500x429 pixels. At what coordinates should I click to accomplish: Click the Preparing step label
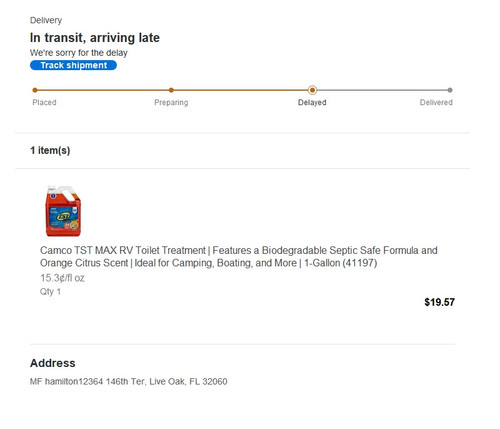coord(171,102)
